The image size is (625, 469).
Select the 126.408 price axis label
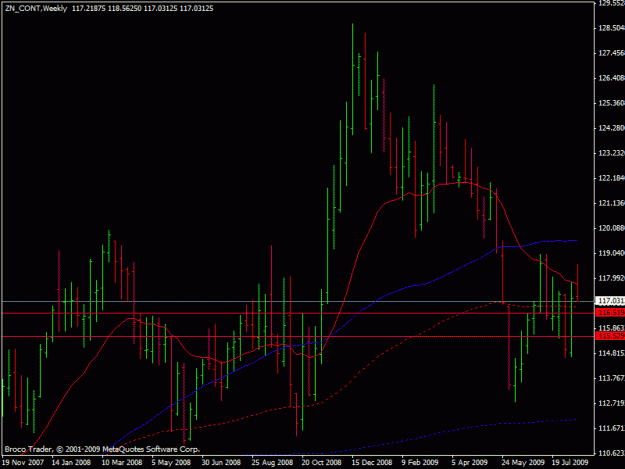611,78
